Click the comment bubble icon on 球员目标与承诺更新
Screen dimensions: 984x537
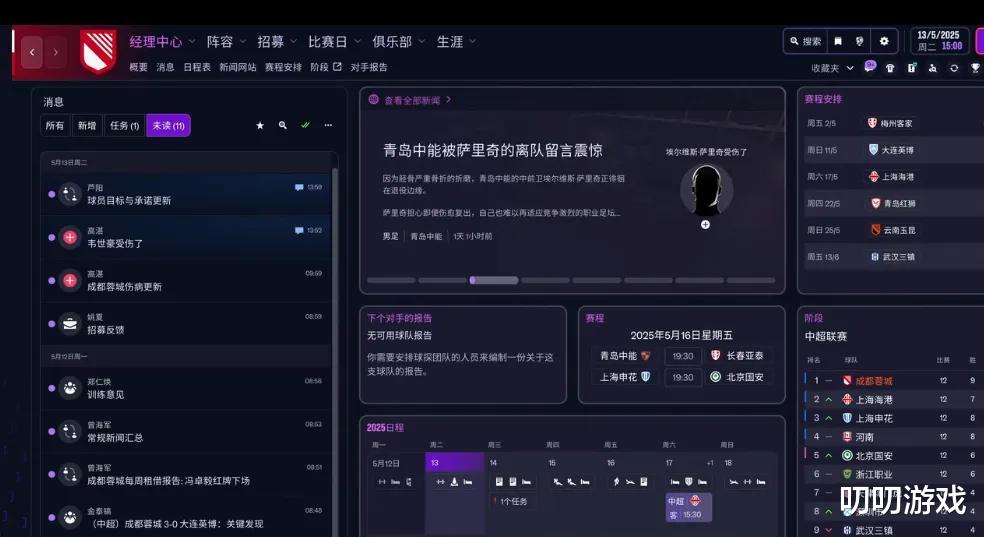(299, 187)
